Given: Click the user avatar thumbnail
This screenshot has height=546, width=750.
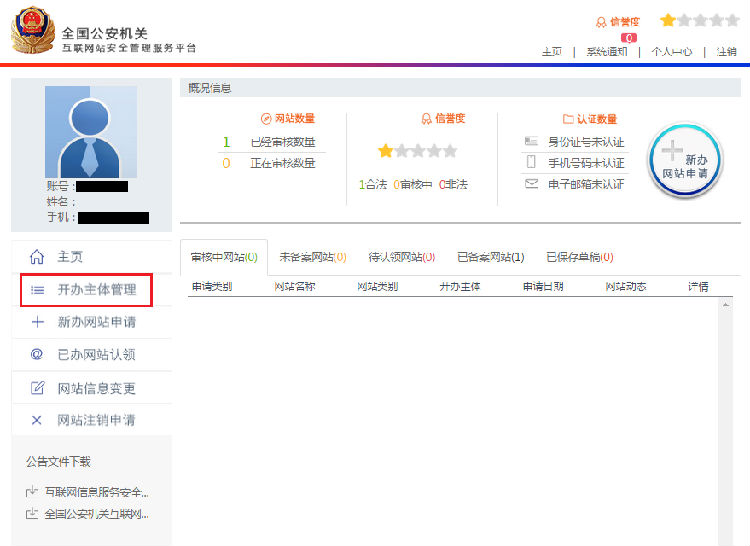Looking at the screenshot, I should pos(91,132).
